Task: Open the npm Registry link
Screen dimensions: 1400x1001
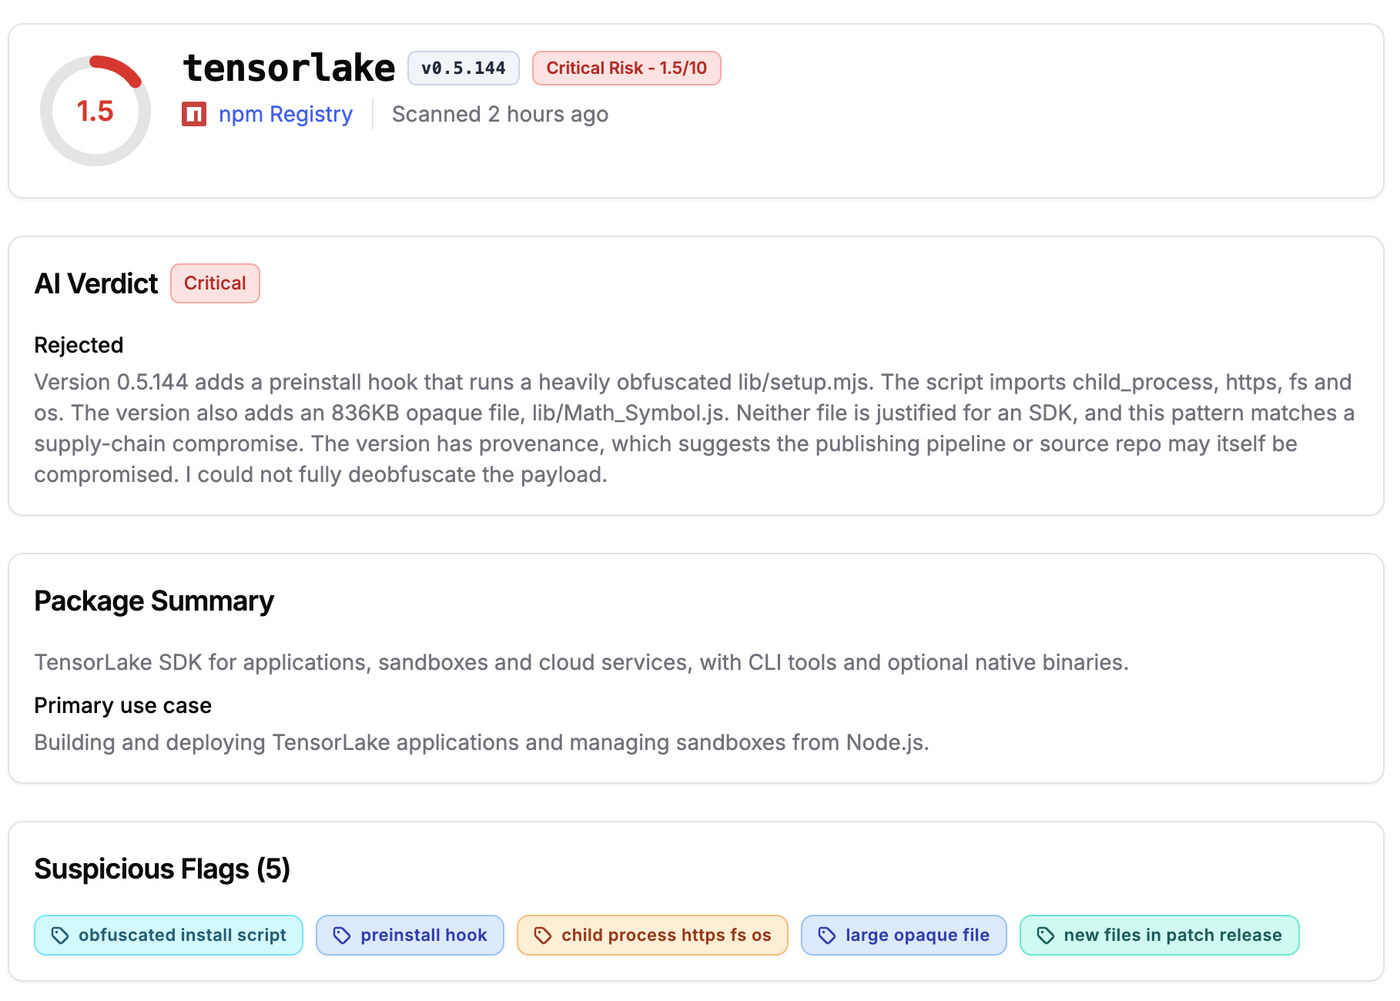Action: pos(285,114)
